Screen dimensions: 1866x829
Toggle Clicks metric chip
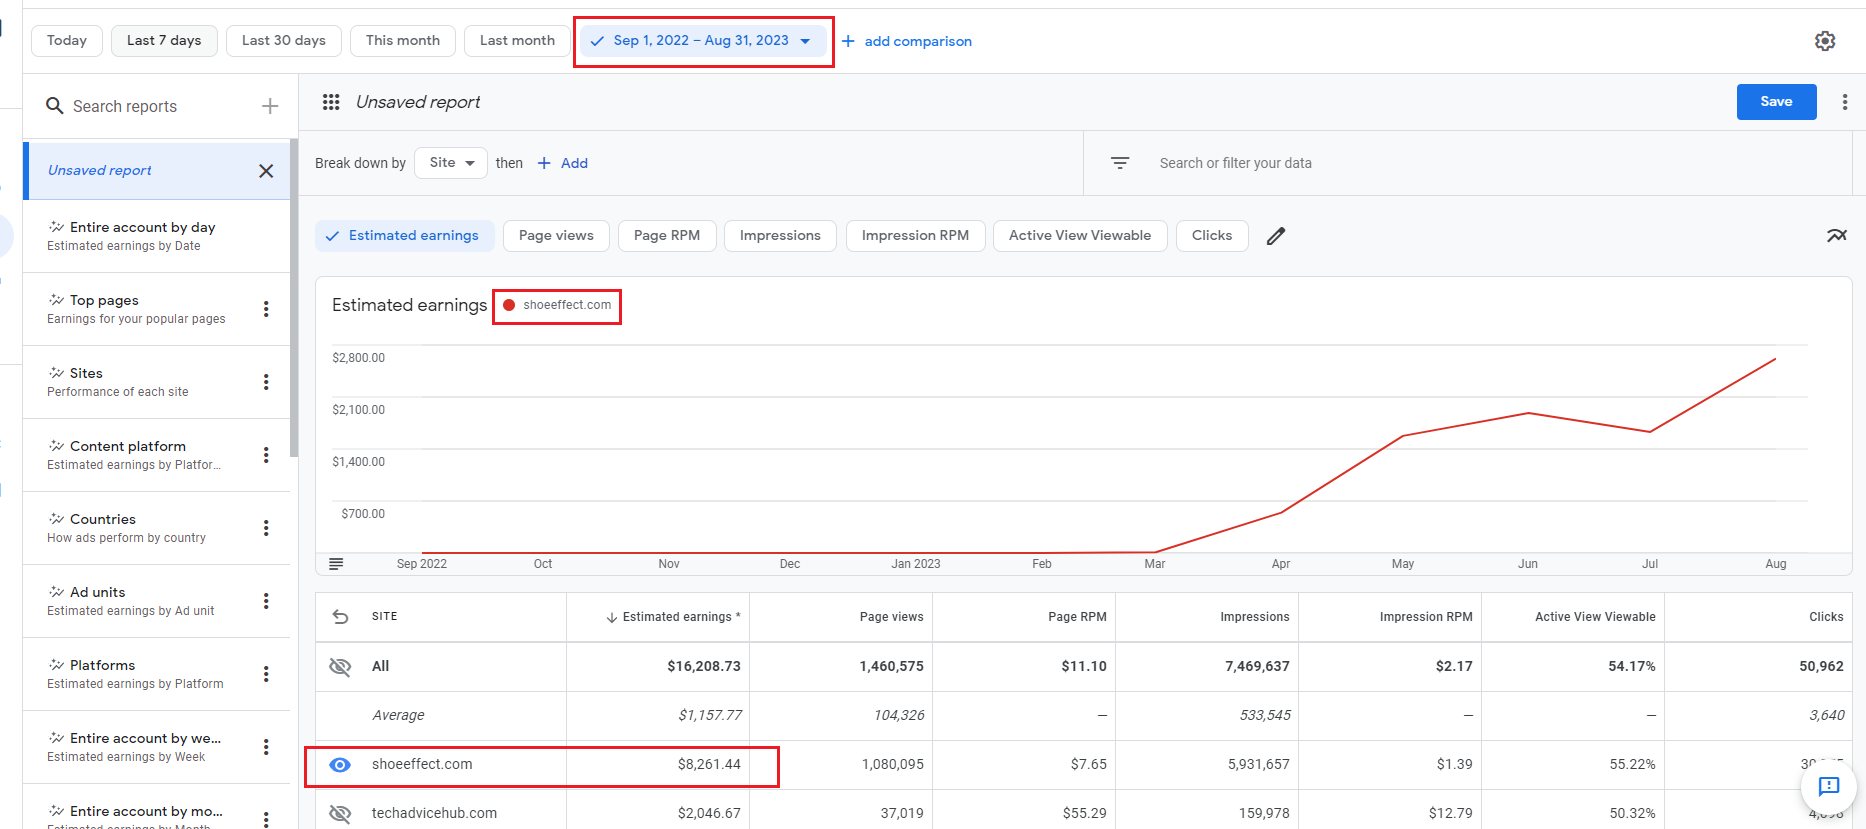coord(1212,236)
